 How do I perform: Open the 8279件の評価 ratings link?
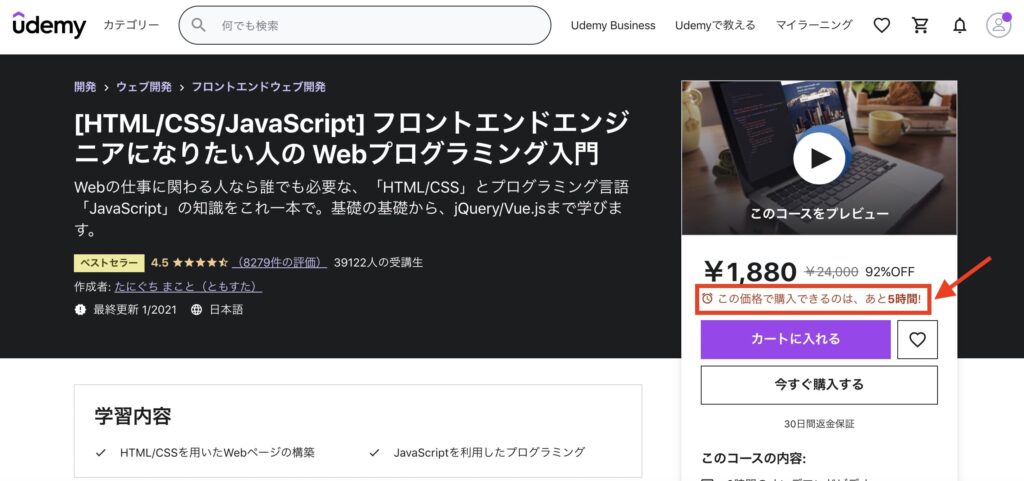280,263
